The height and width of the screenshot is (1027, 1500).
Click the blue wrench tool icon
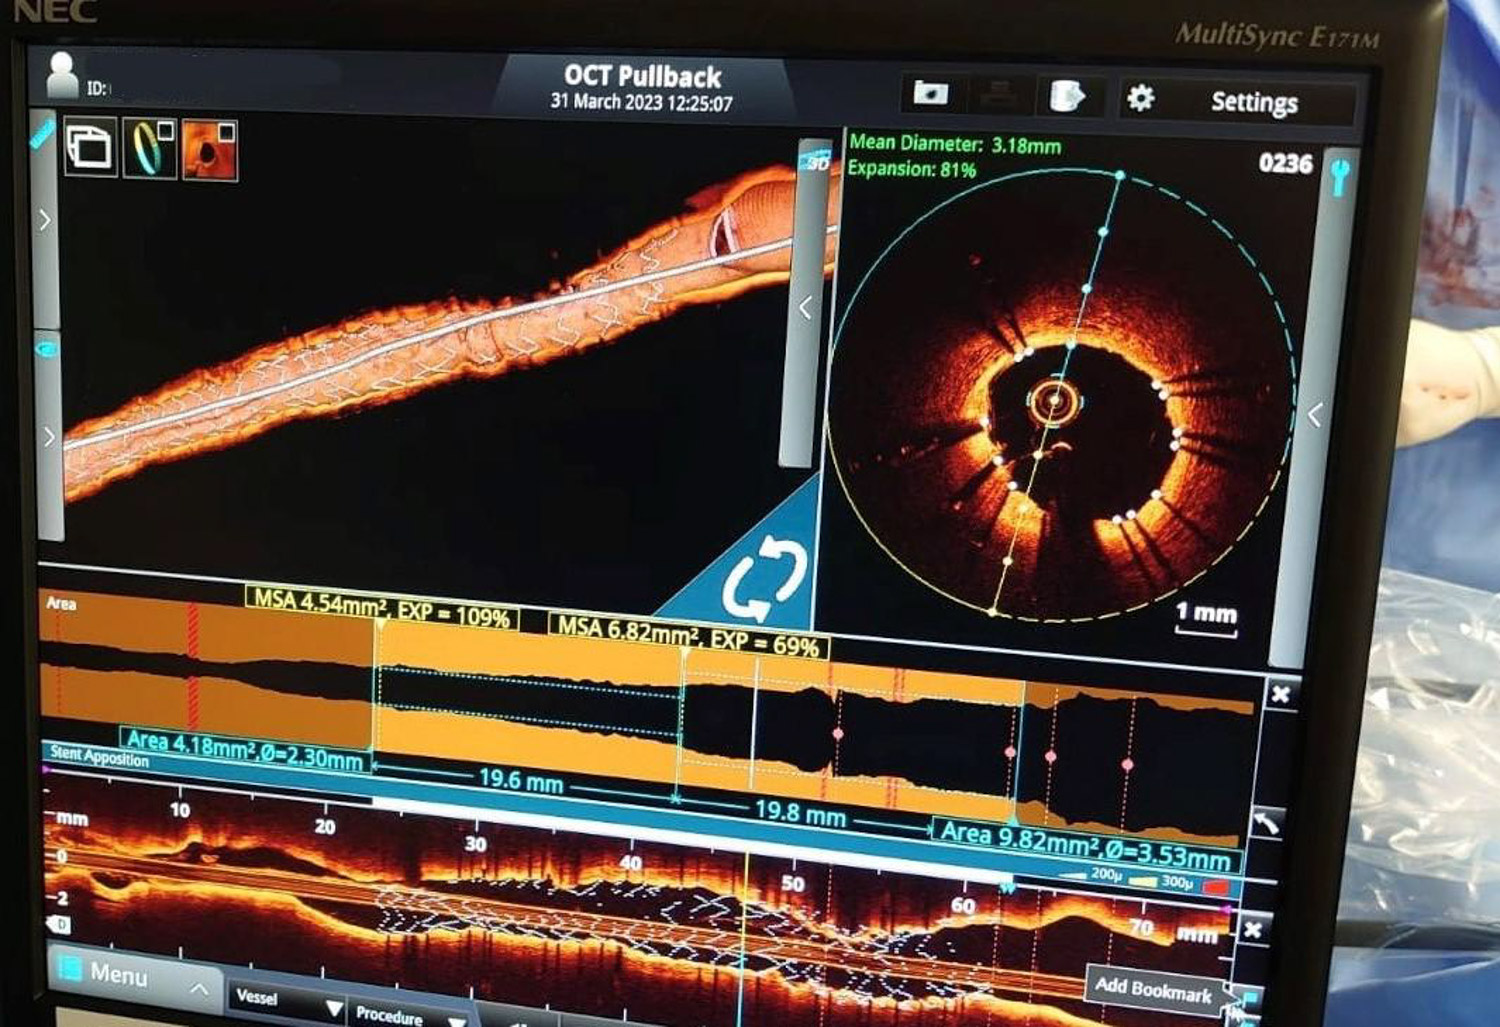click(1339, 176)
